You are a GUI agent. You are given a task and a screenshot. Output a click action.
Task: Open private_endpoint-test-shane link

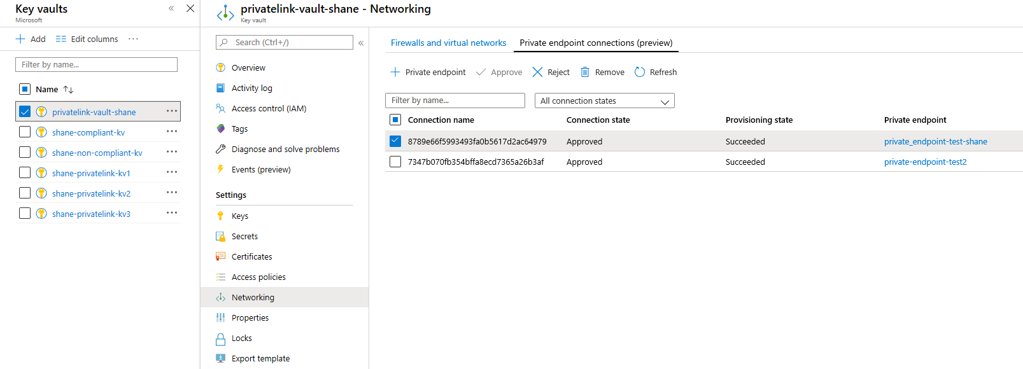[x=936, y=141]
